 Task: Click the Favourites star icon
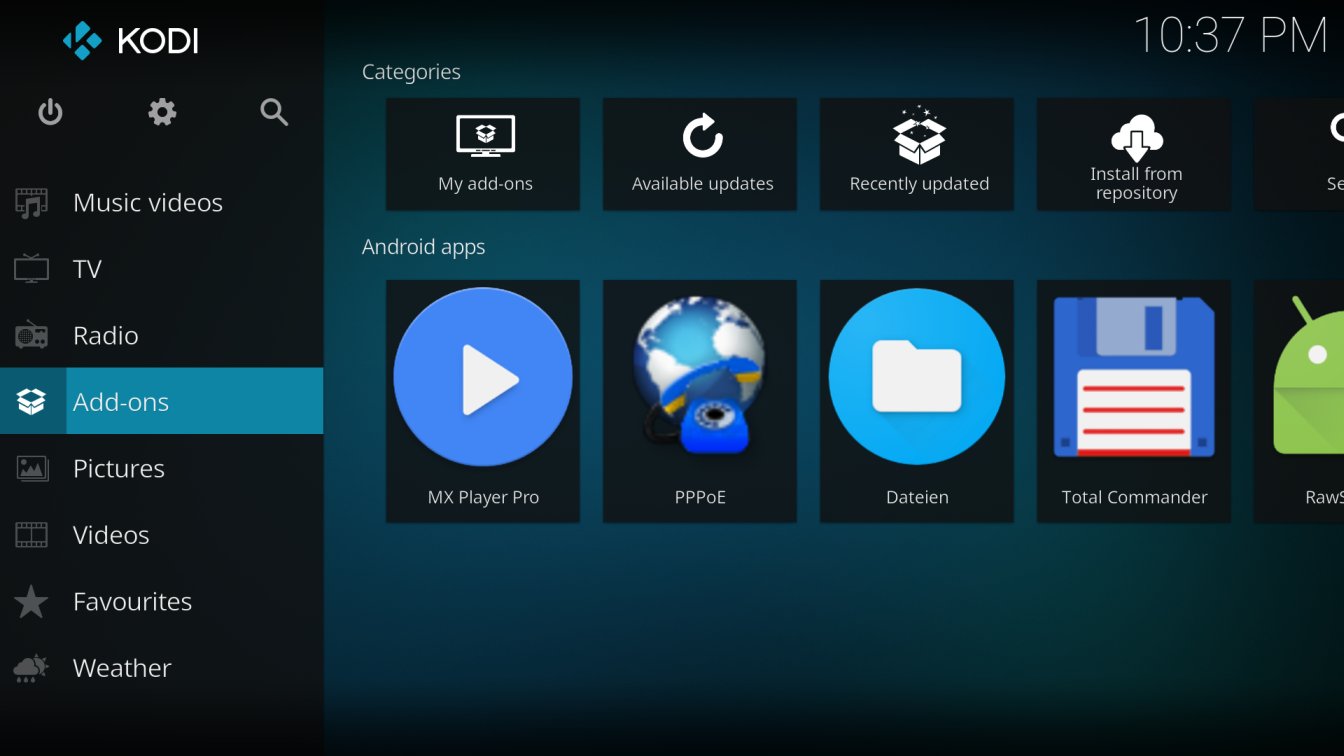(31, 602)
